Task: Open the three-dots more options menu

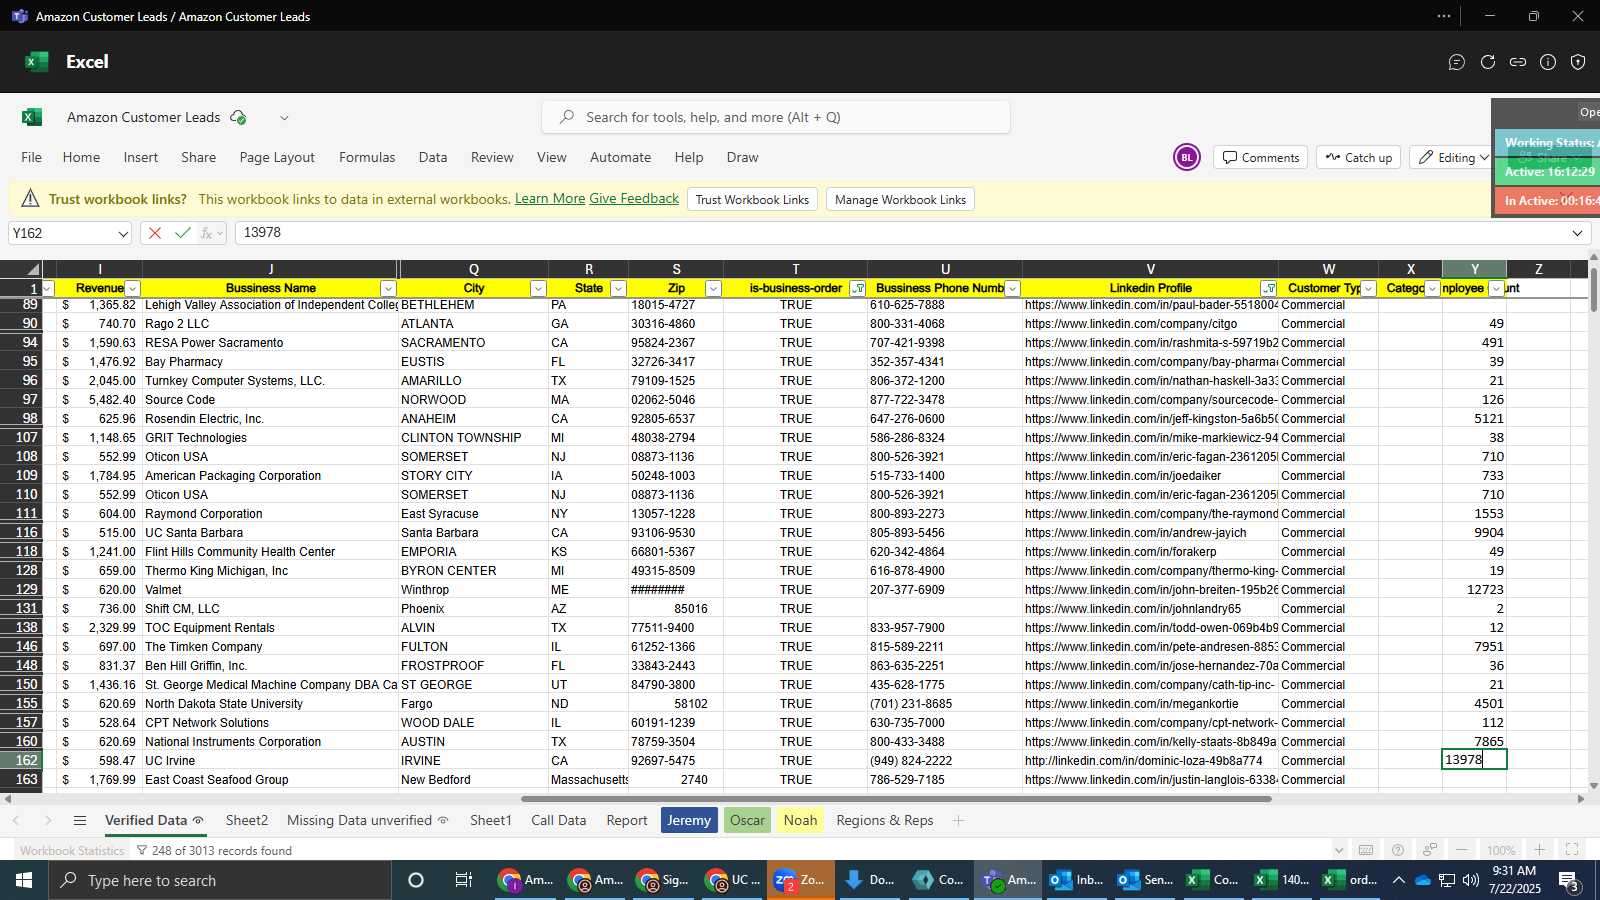Action: pyautogui.click(x=1444, y=16)
